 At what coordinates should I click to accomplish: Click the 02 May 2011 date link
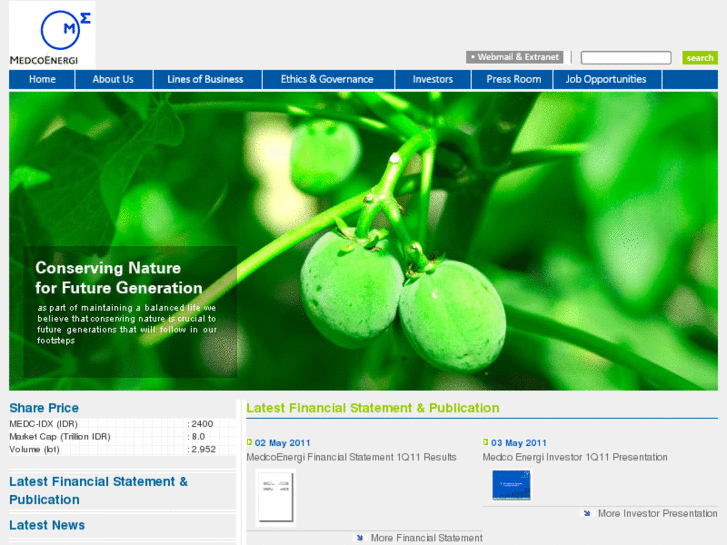click(x=282, y=443)
